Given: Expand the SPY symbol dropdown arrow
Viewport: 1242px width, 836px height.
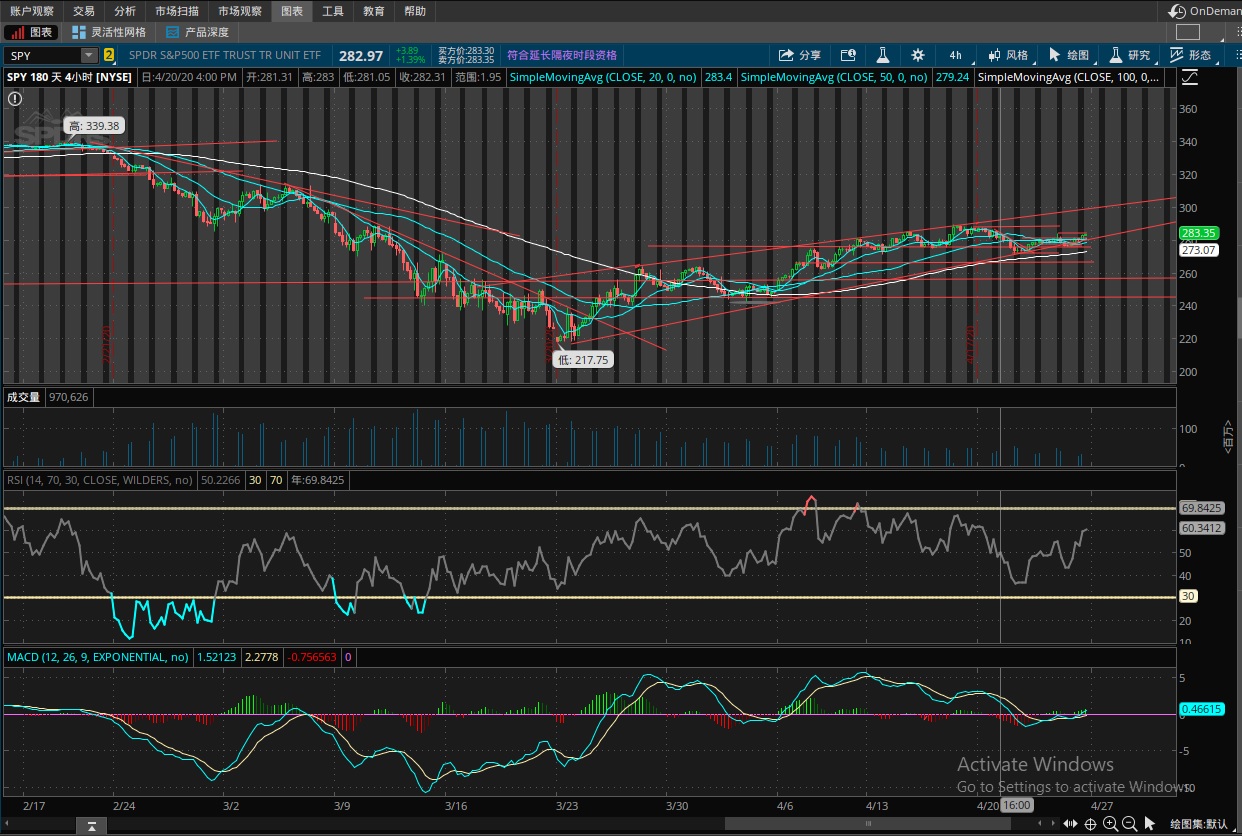Looking at the screenshot, I should [x=89, y=56].
